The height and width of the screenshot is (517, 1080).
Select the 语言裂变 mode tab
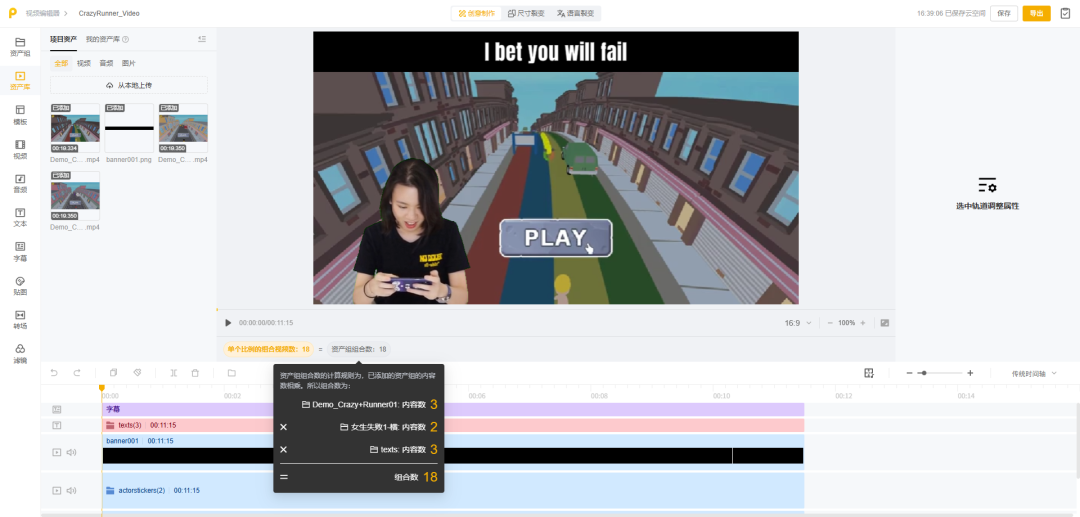(x=575, y=13)
